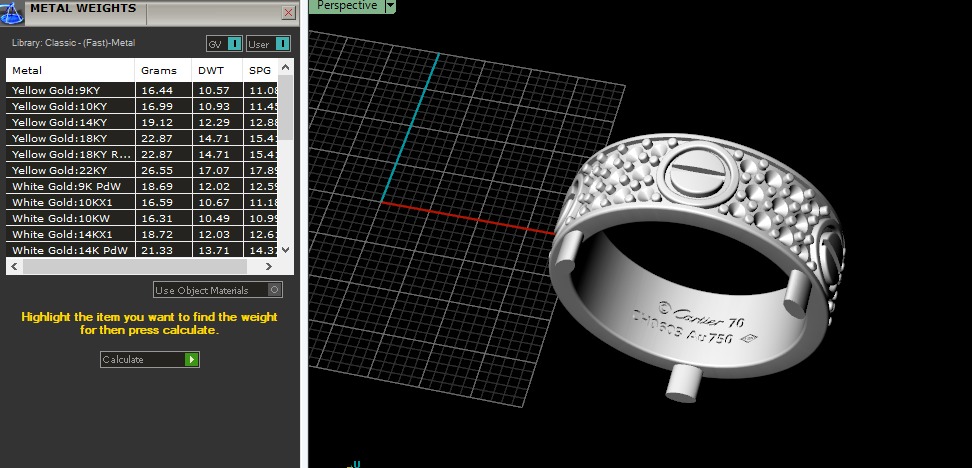This screenshot has width=972, height=468.
Task: Open the Perspective viewport dropdown arrow
Action: coord(390,6)
